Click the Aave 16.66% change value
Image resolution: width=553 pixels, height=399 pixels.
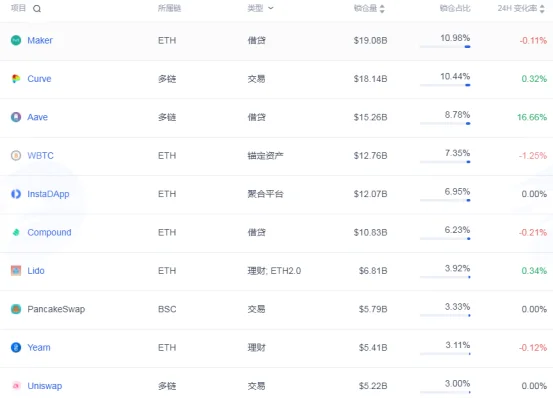(532, 117)
